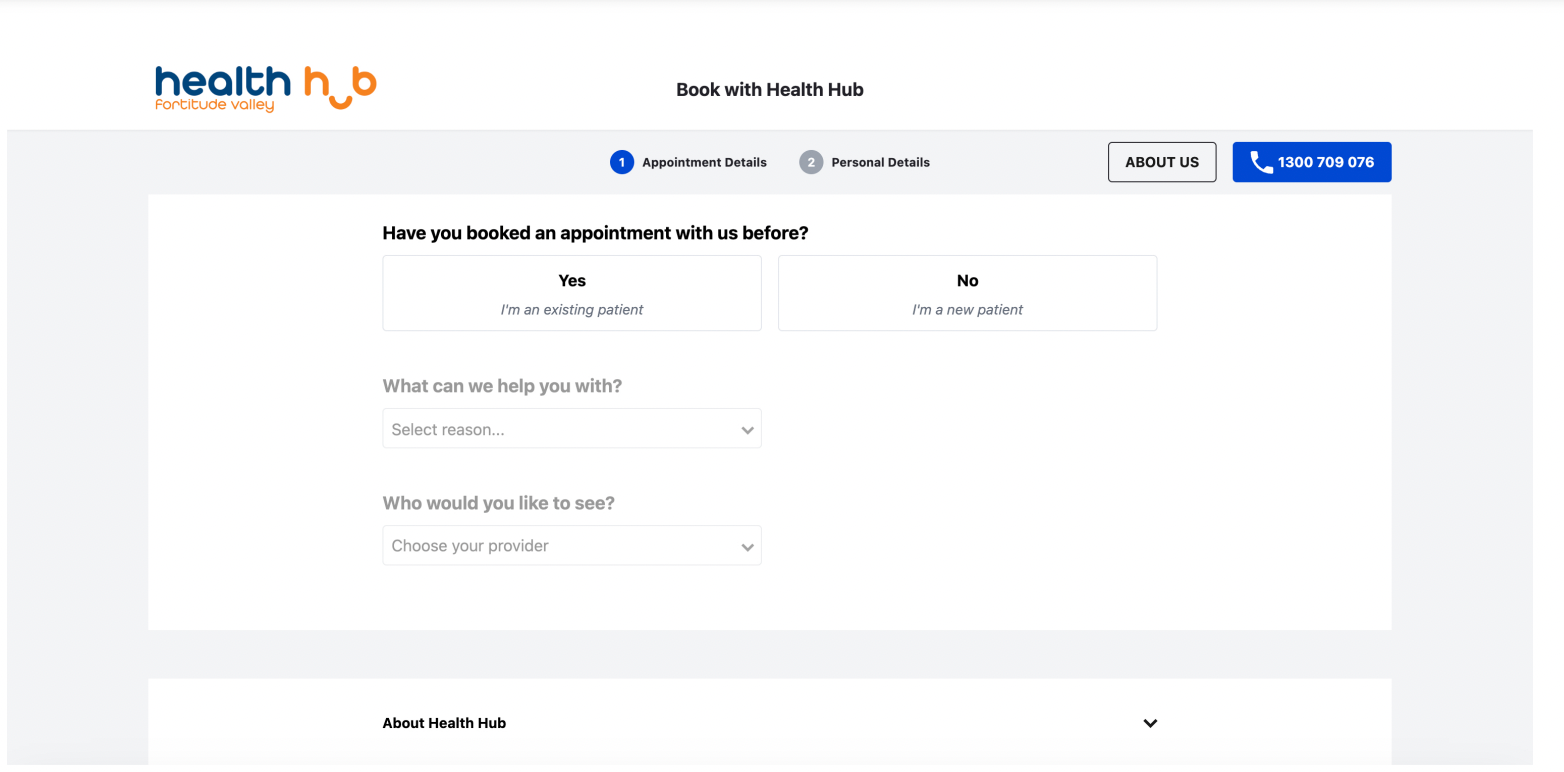Viewport: 1564px width, 772px height.
Task: Select No, I'm a new patient
Action: coord(967,293)
